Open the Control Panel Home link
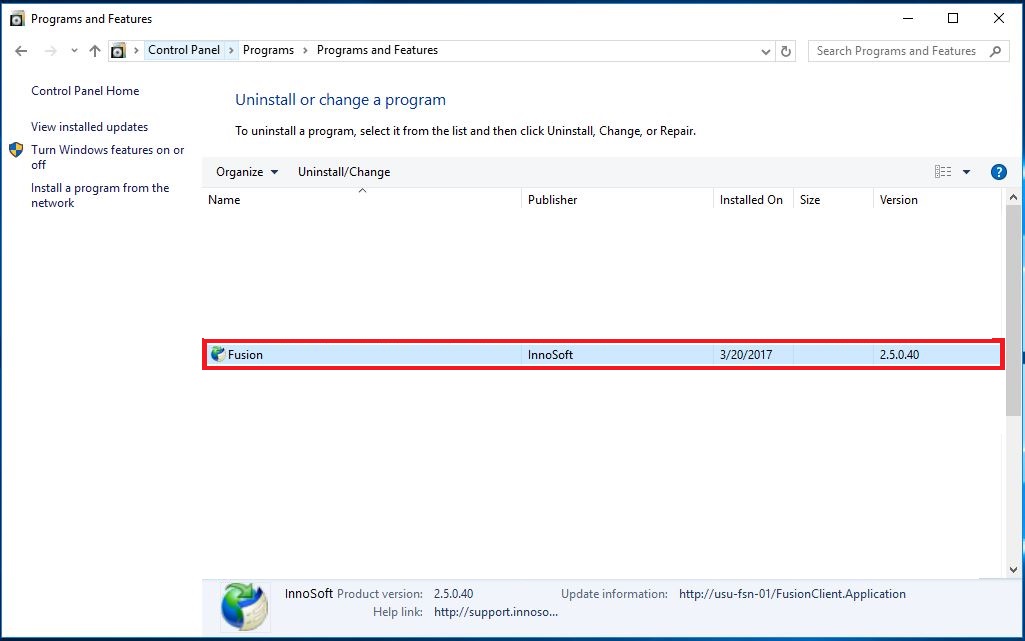1025x641 pixels. [85, 91]
